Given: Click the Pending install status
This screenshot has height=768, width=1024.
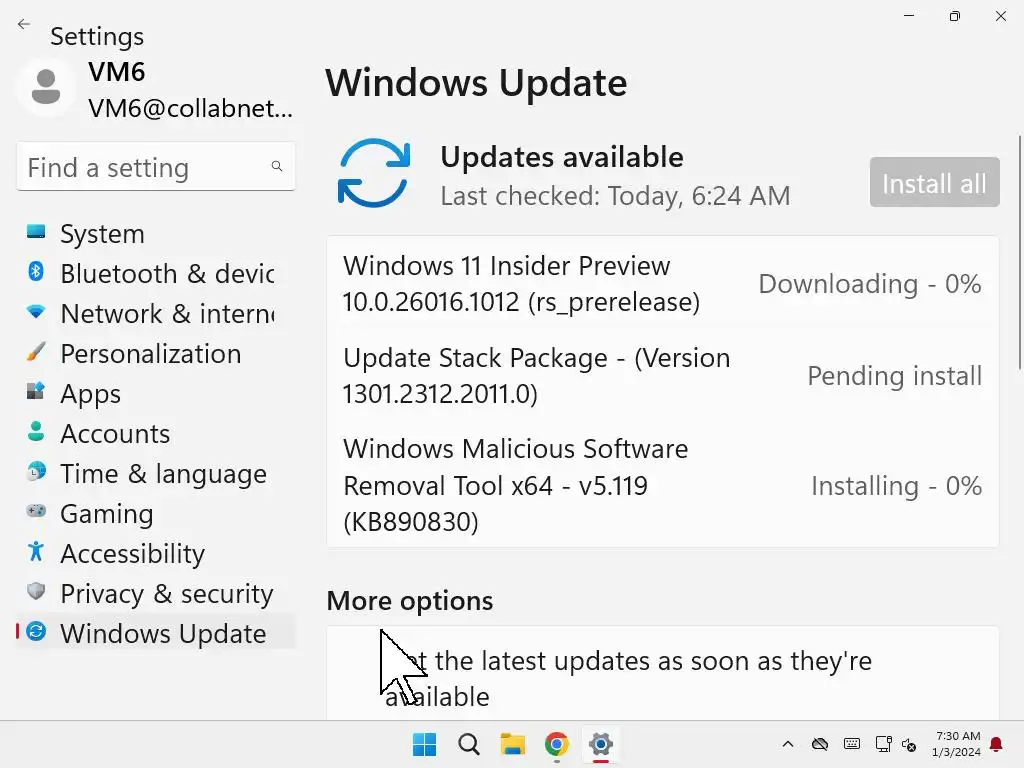Looking at the screenshot, I should point(894,376).
